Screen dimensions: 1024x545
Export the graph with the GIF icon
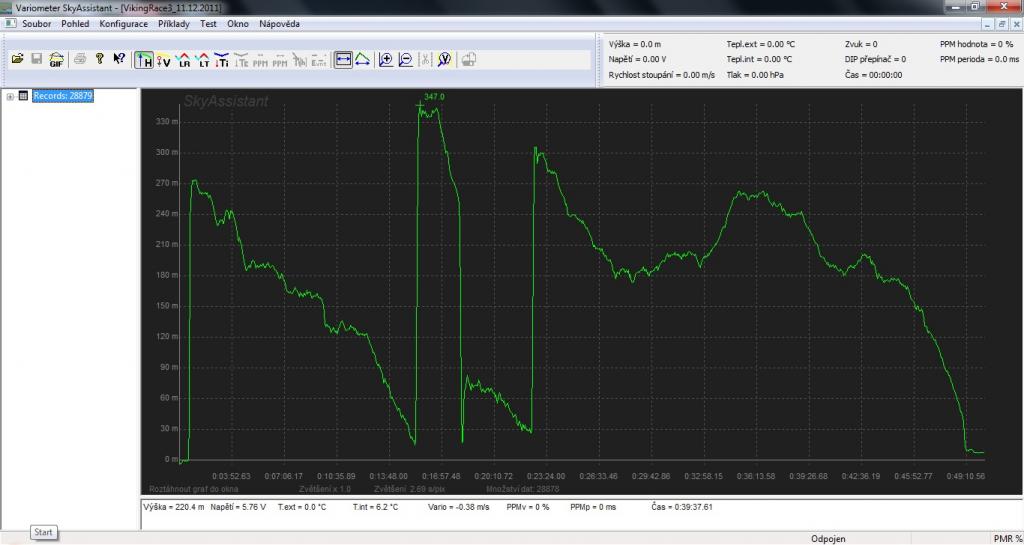[56, 59]
